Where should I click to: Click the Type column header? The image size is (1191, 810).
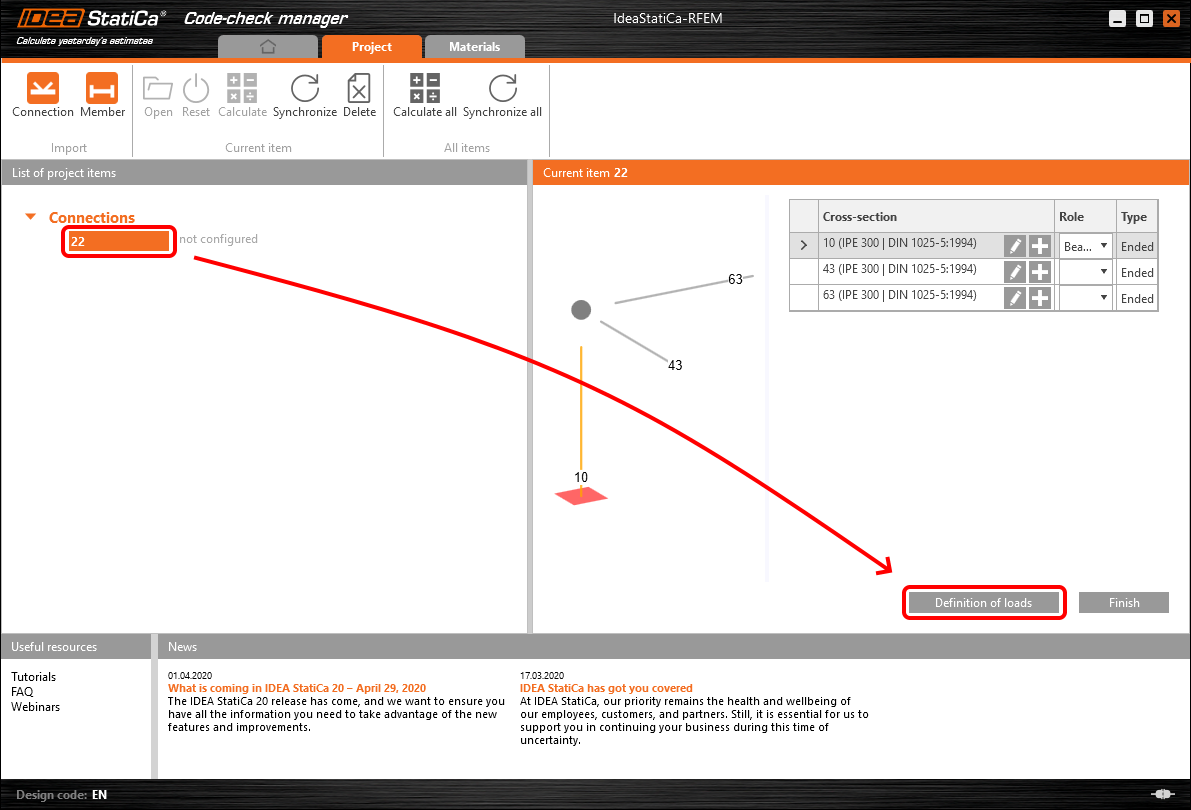pos(1136,217)
